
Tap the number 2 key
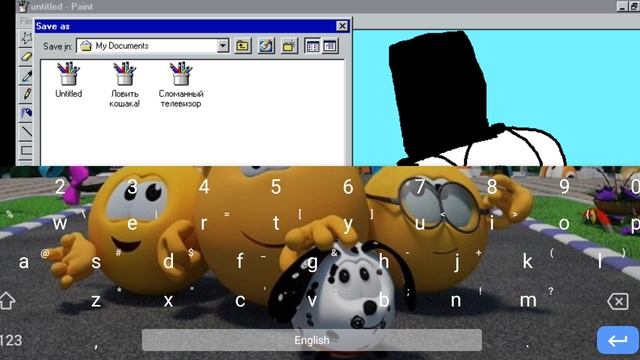[x=60, y=187]
